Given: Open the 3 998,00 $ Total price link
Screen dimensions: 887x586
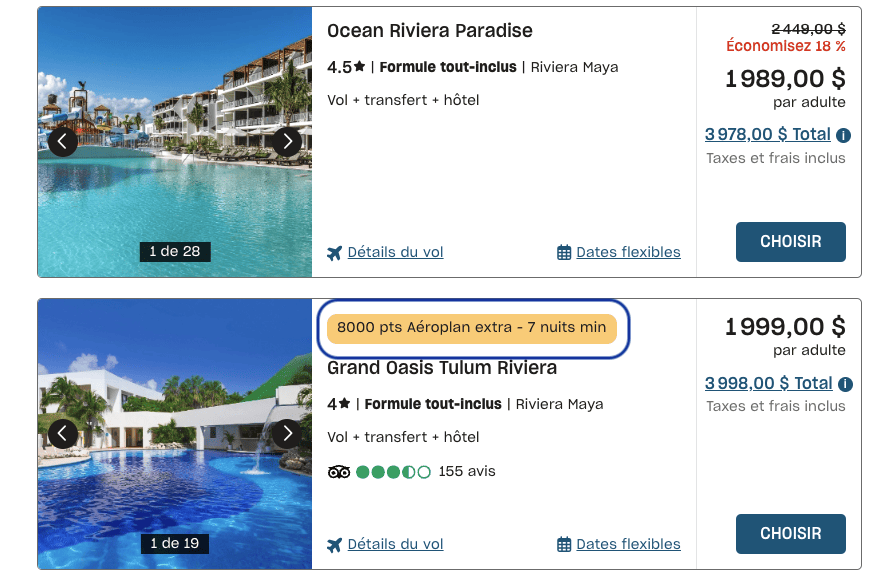Looking at the screenshot, I should (x=767, y=383).
